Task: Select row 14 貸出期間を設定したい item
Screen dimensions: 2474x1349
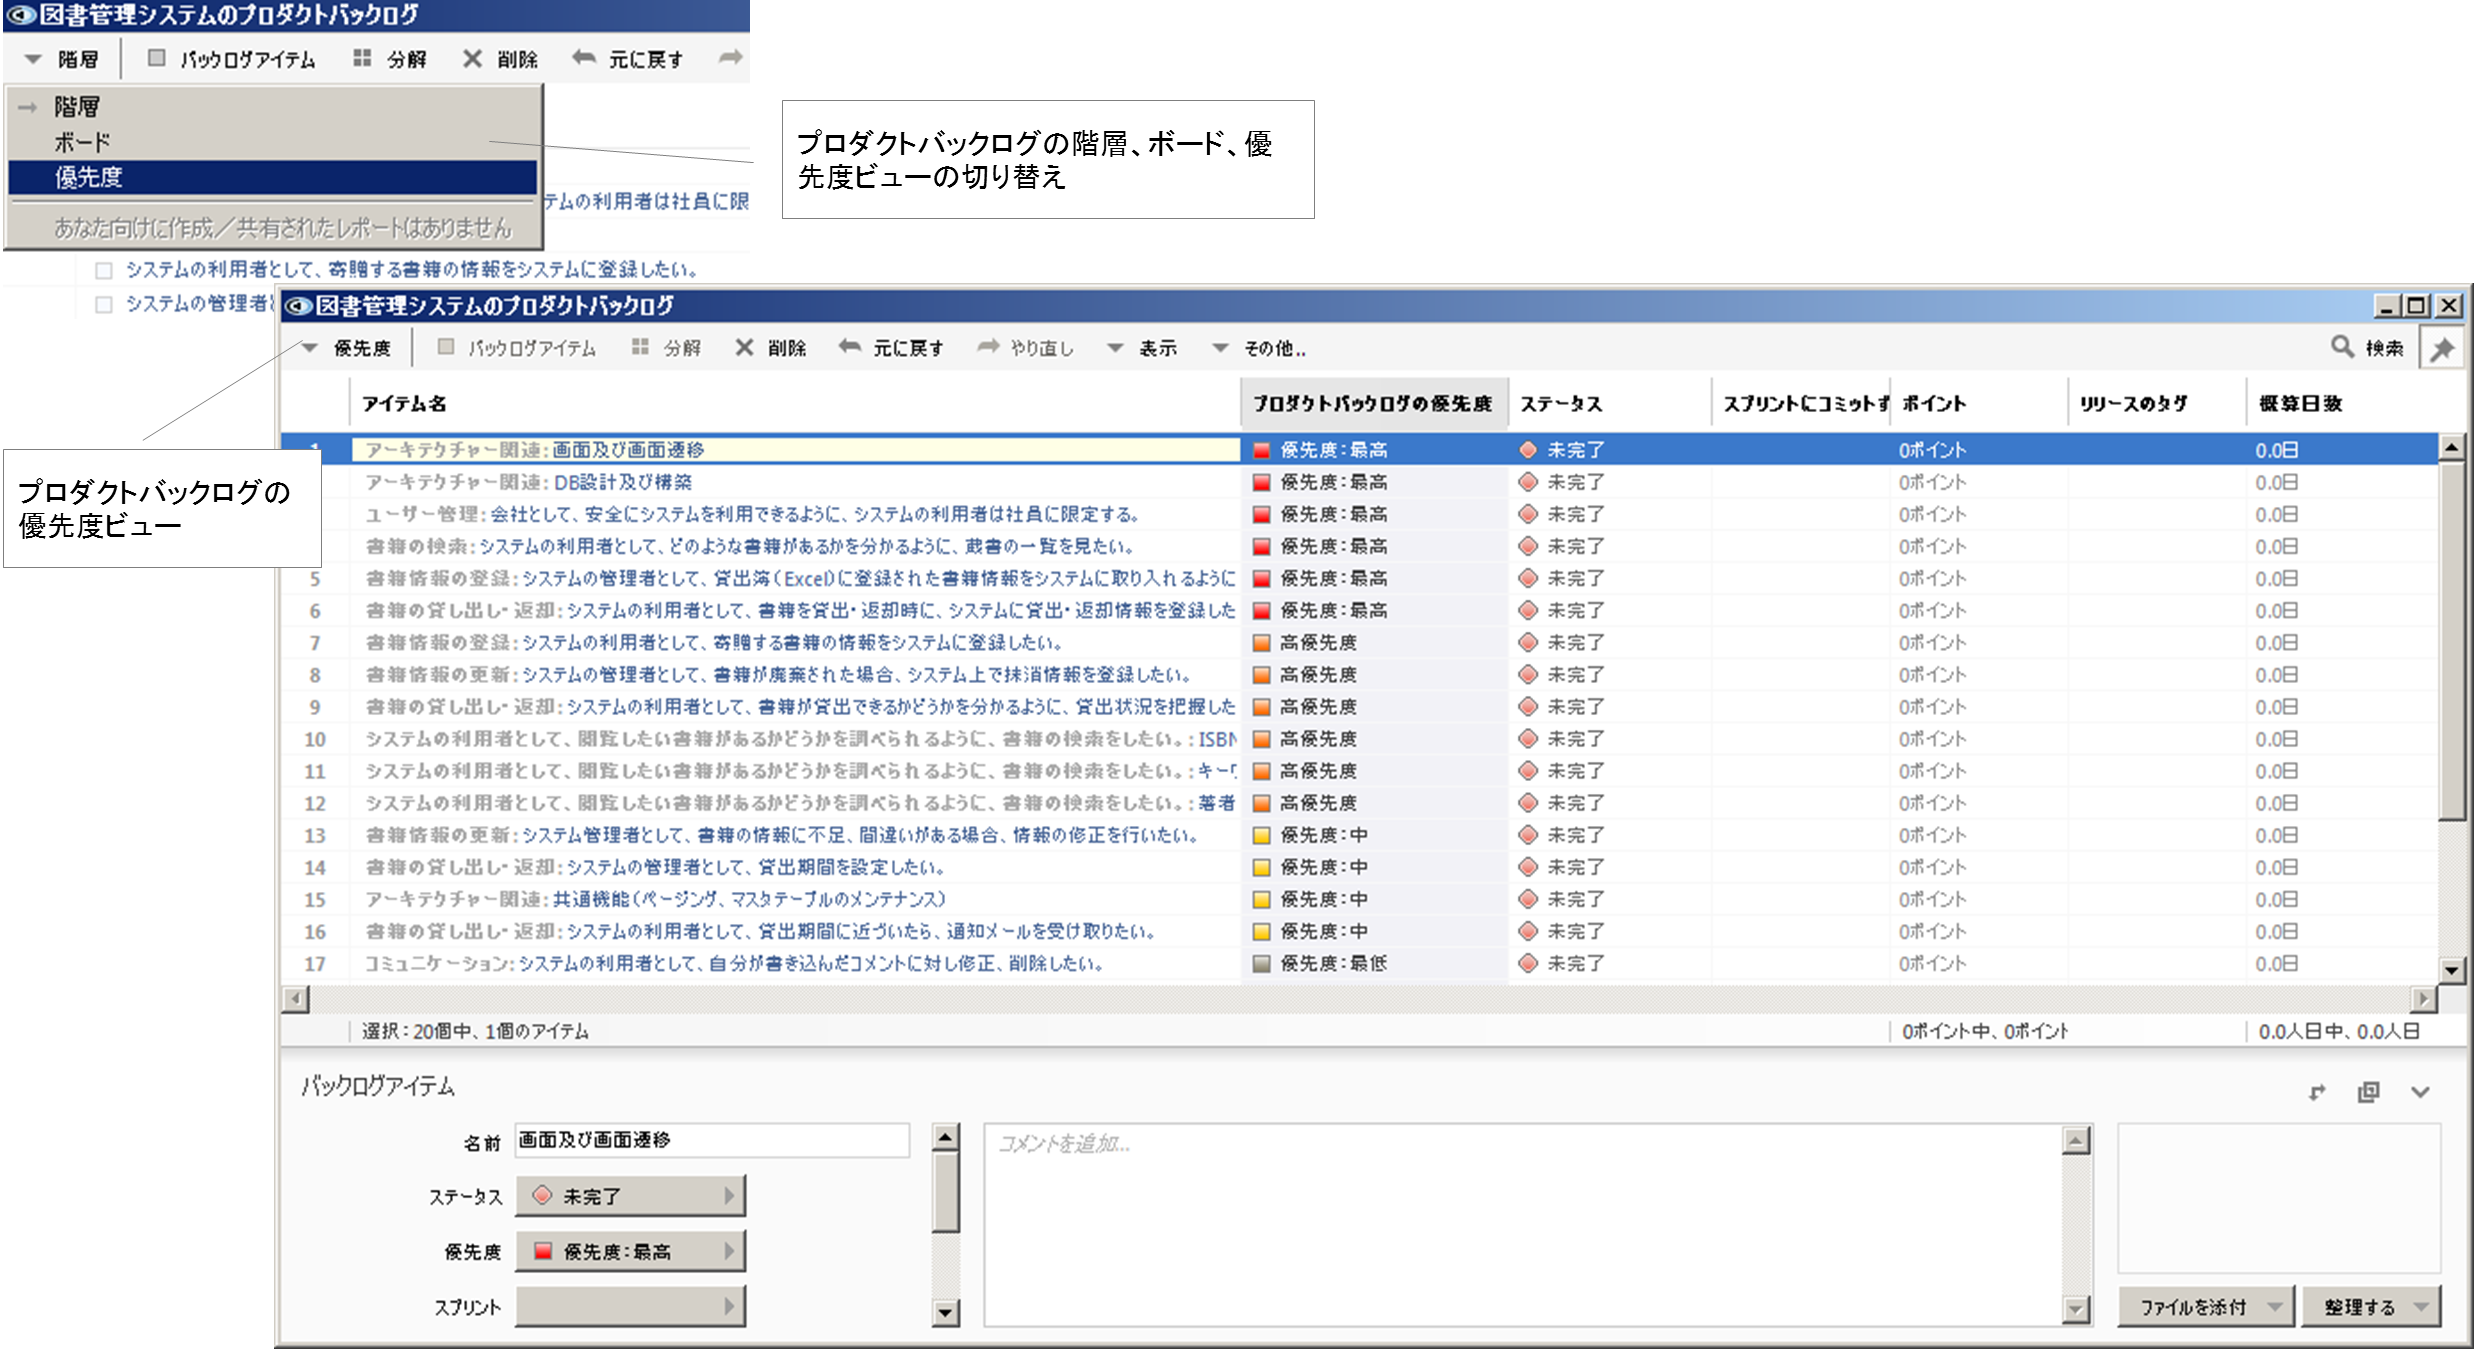Action: pyautogui.click(x=1360, y=868)
